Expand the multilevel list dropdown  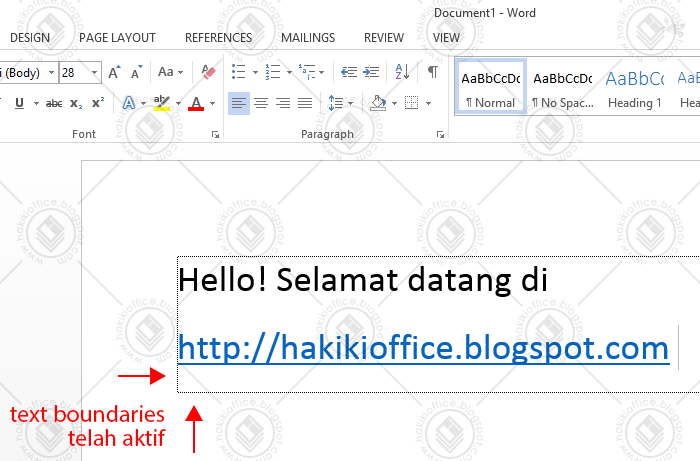coord(322,72)
